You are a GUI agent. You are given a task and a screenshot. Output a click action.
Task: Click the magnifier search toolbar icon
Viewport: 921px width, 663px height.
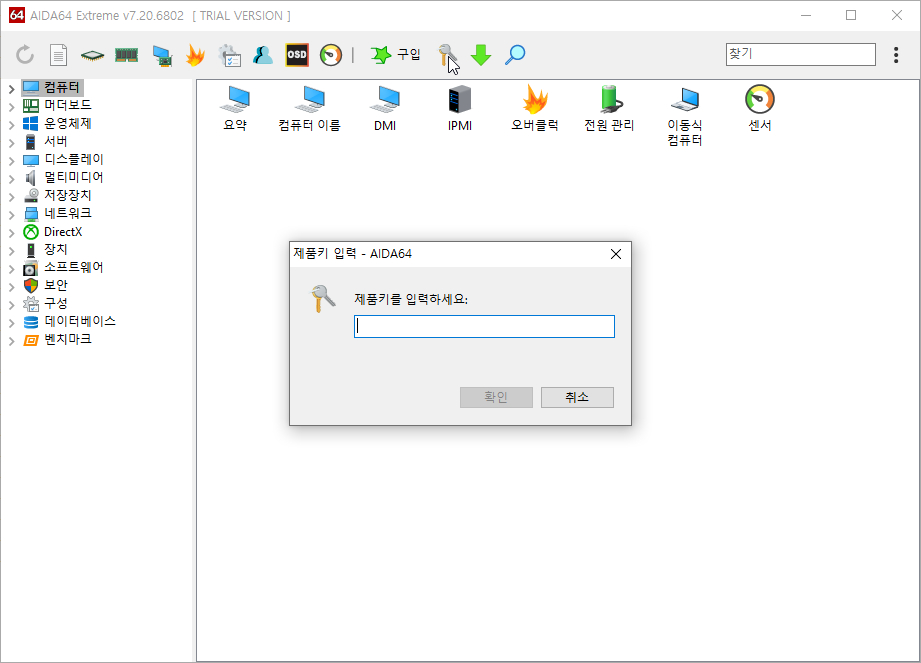pyautogui.click(x=515, y=55)
